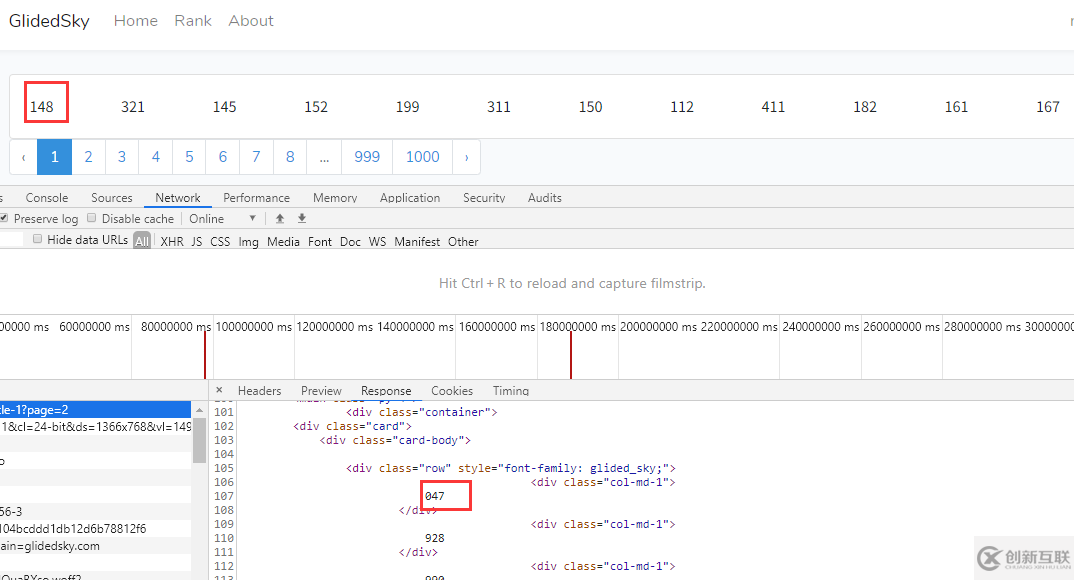Open the Cookies tab of the request
This screenshot has width=1074, height=580.
(x=452, y=390)
